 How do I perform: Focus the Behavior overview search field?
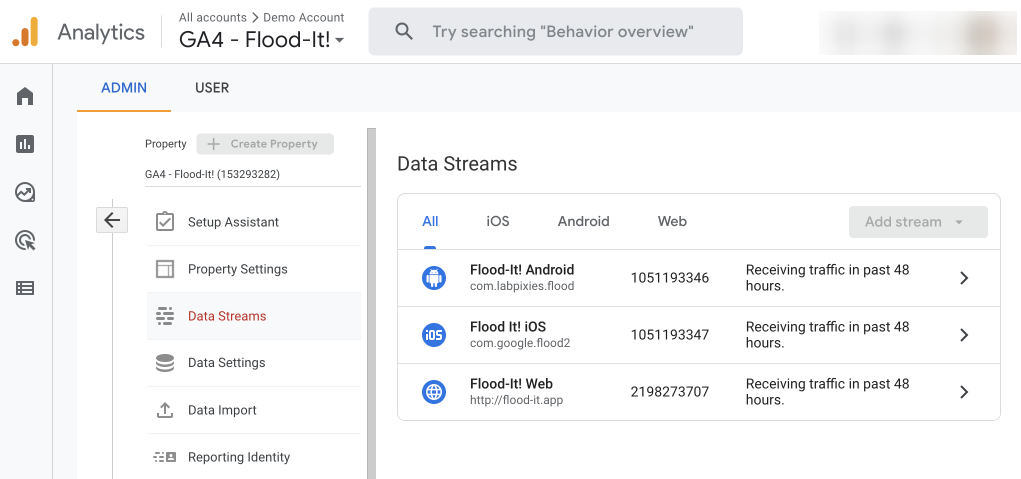tap(555, 31)
